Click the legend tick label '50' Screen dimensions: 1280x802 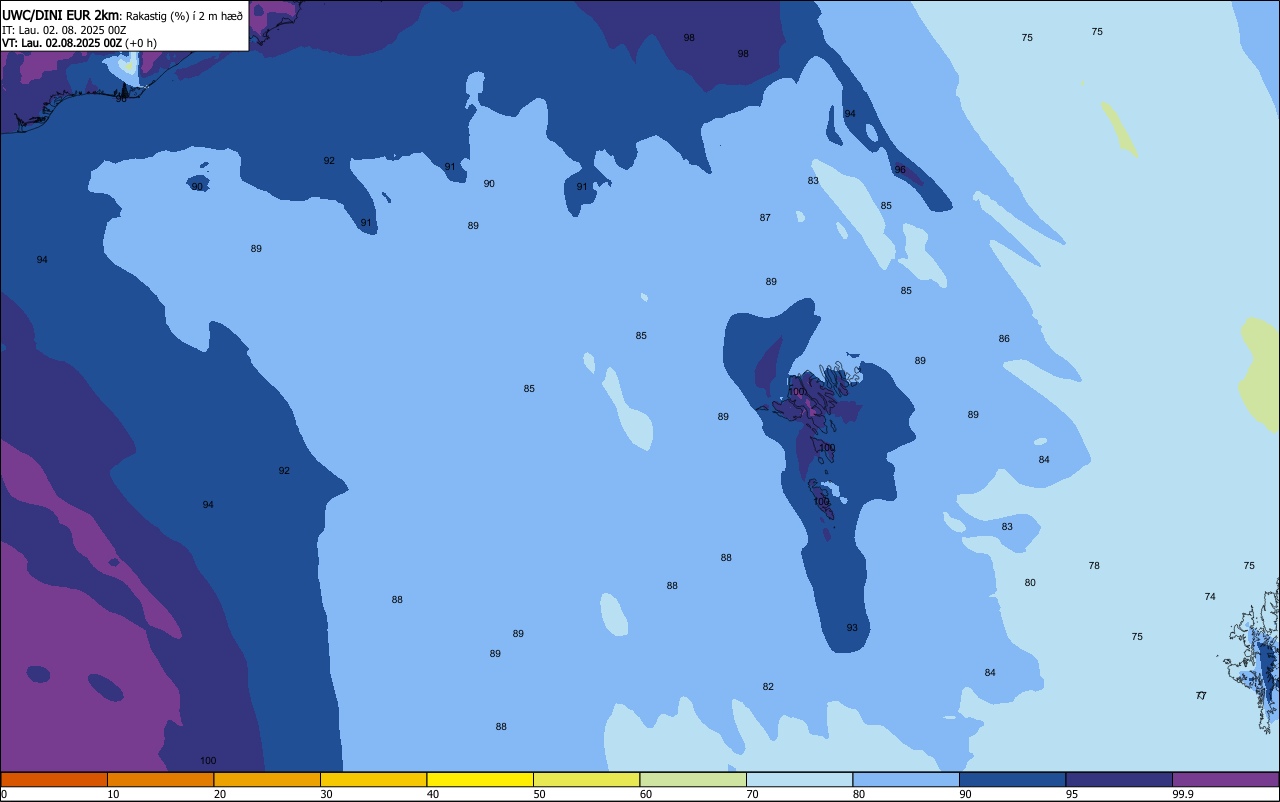pyautogui.click(x=539, y=794)
